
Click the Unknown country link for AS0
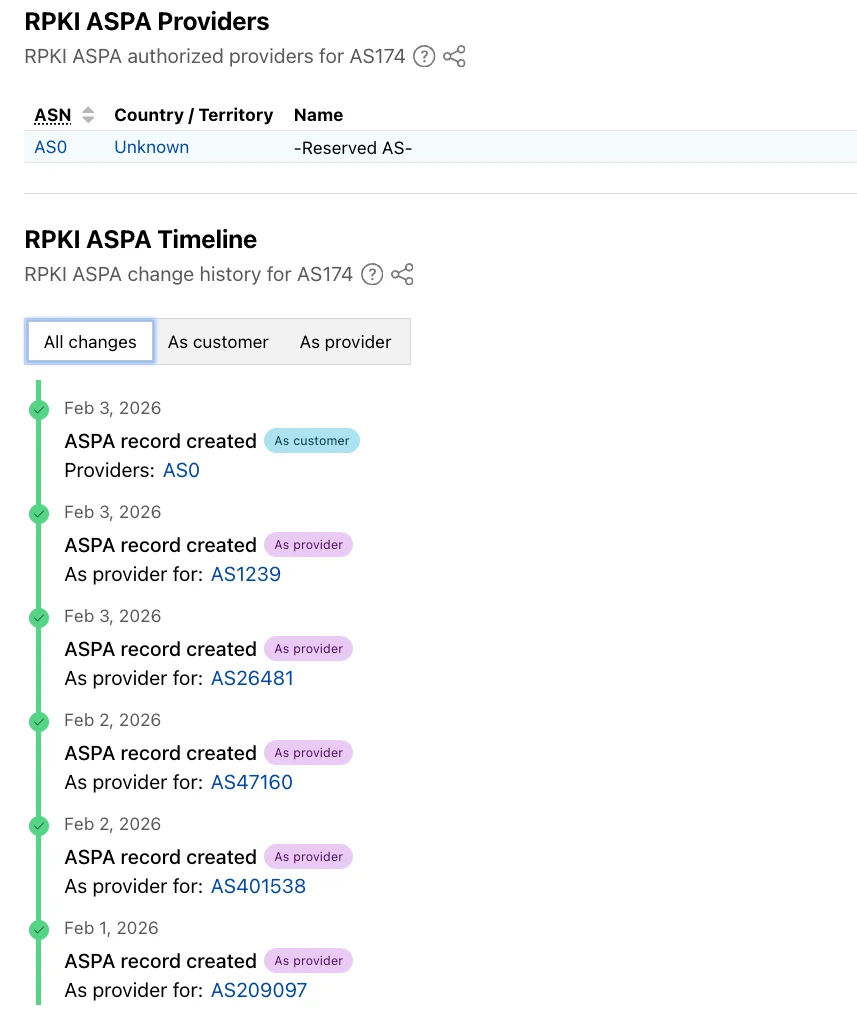[x=151, y=147]
